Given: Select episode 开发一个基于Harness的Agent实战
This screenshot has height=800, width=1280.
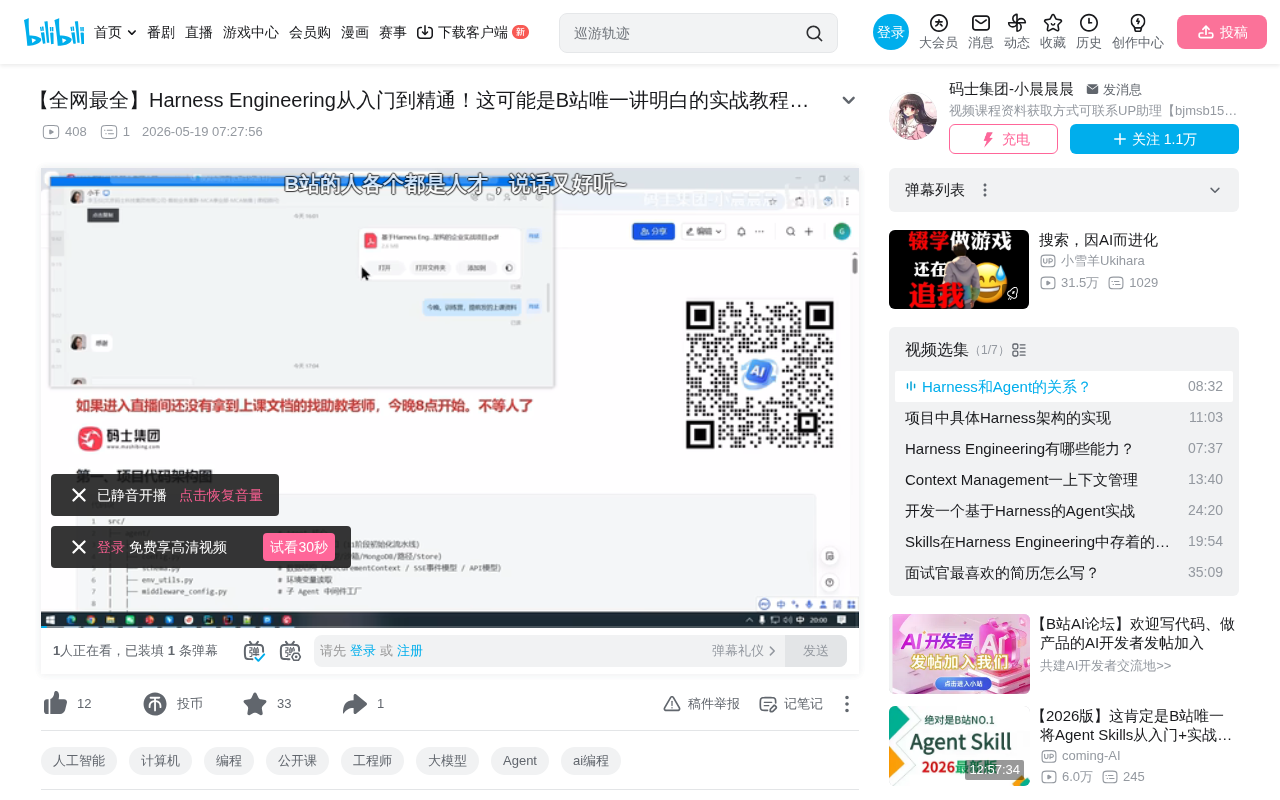Looking at the screenshot, I should [x=1064, y=511].
